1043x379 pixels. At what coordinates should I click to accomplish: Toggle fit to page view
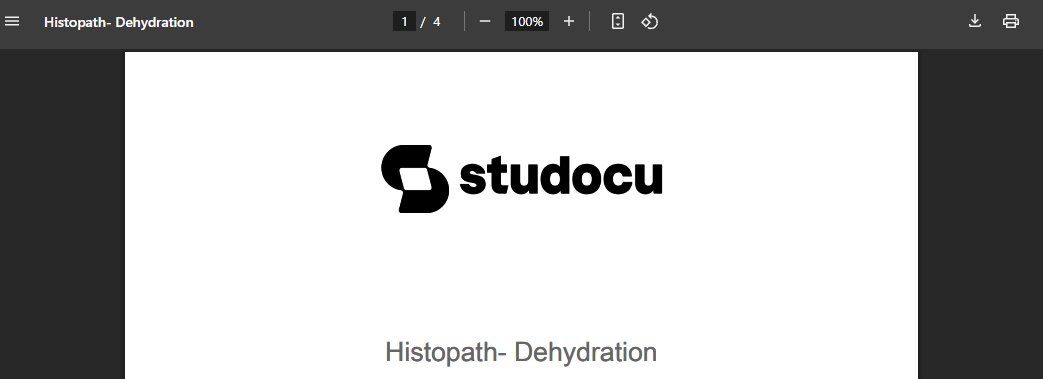pyautogui.click(x=618, y=21)
